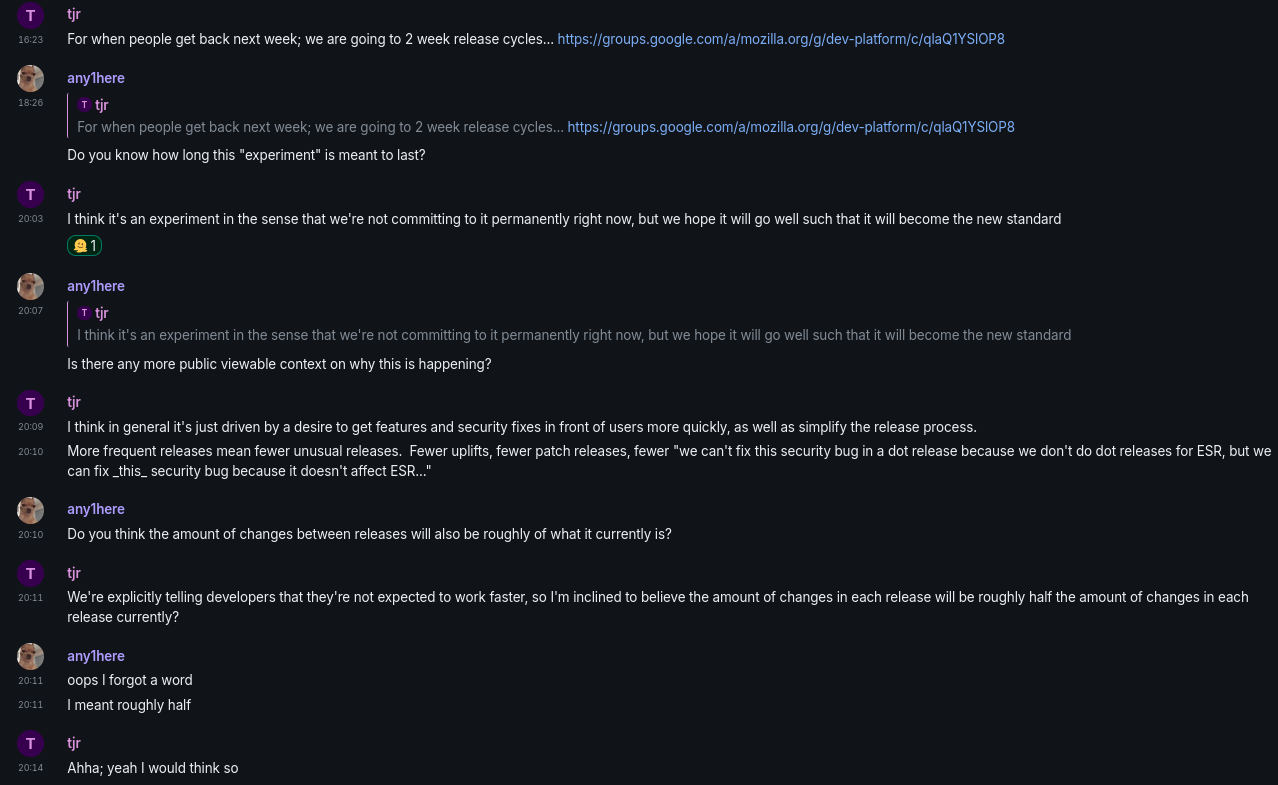The image size is (1278, 785).
Task: Click tjr's avatar beside the 20:11 reply
Action: coord(30,573)
